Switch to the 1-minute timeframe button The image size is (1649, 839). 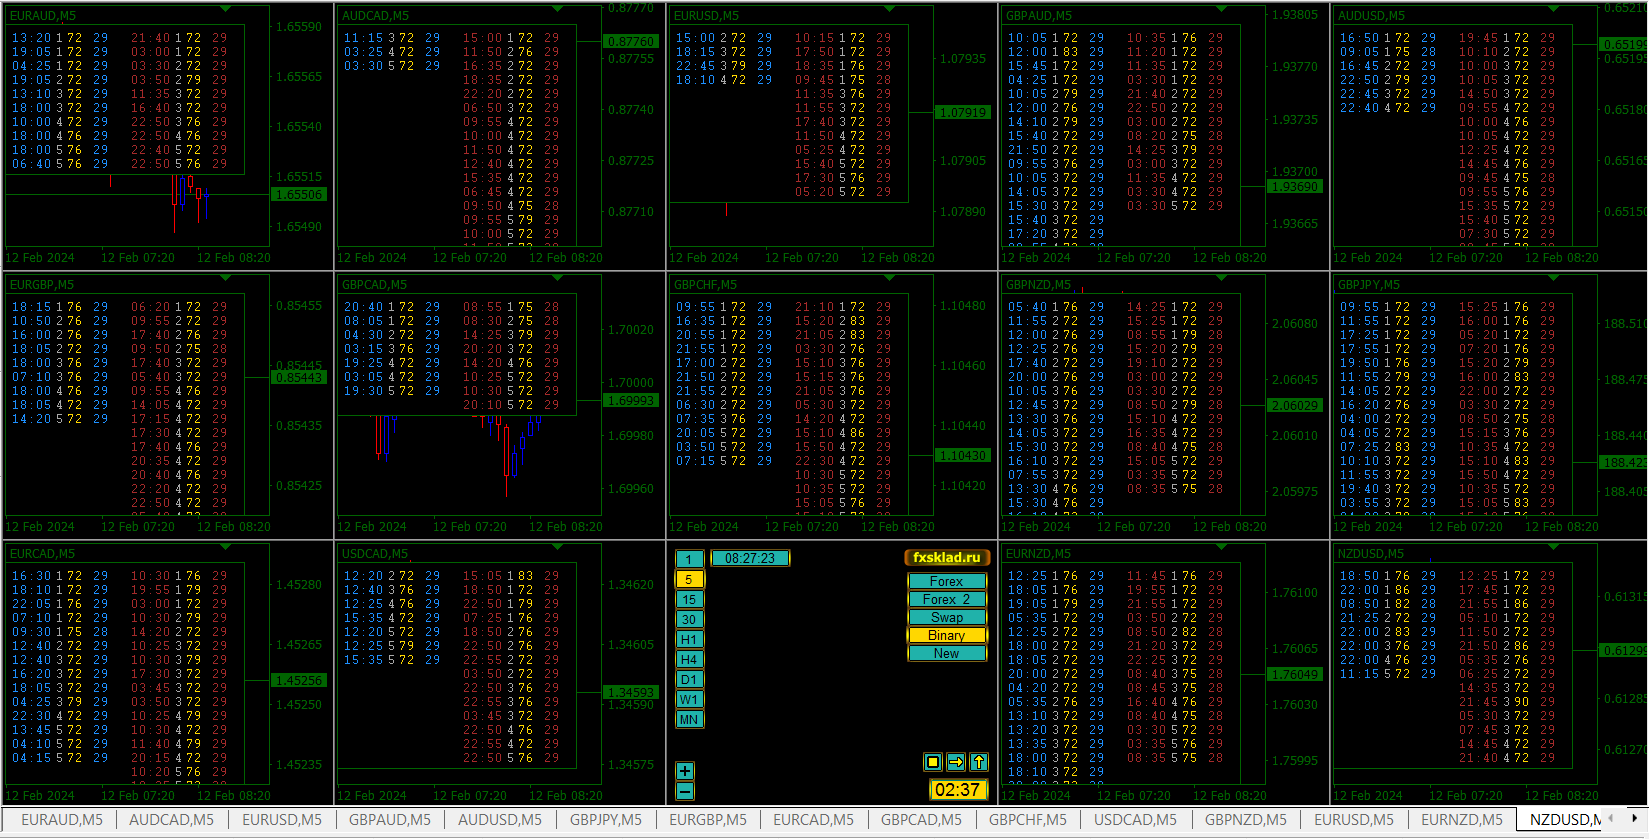pos(689,559)
